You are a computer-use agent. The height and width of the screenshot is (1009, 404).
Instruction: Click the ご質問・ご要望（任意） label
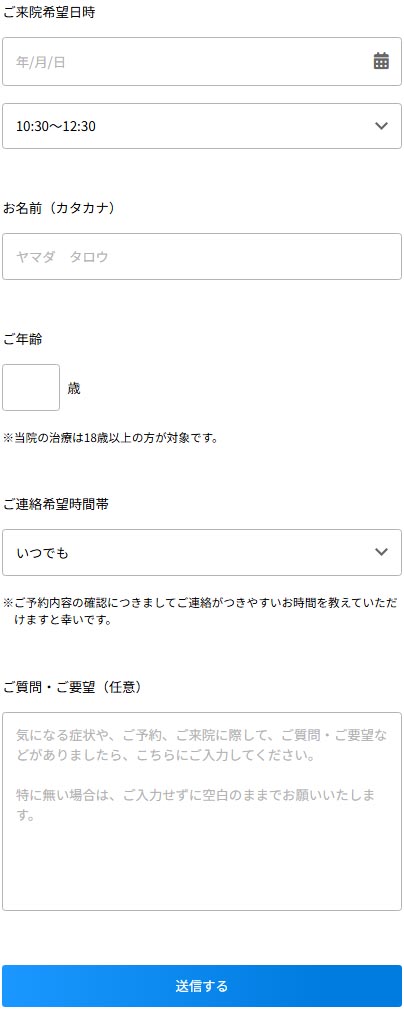72,687
